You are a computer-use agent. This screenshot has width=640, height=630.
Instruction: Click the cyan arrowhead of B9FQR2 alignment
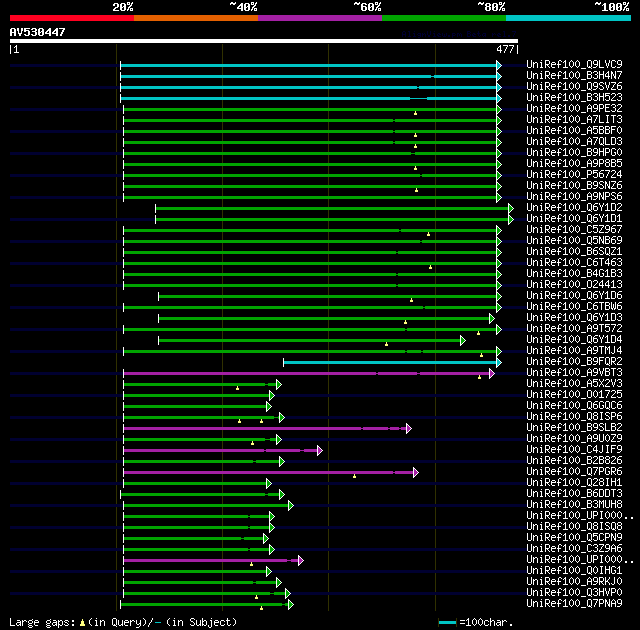coord(499,362)
